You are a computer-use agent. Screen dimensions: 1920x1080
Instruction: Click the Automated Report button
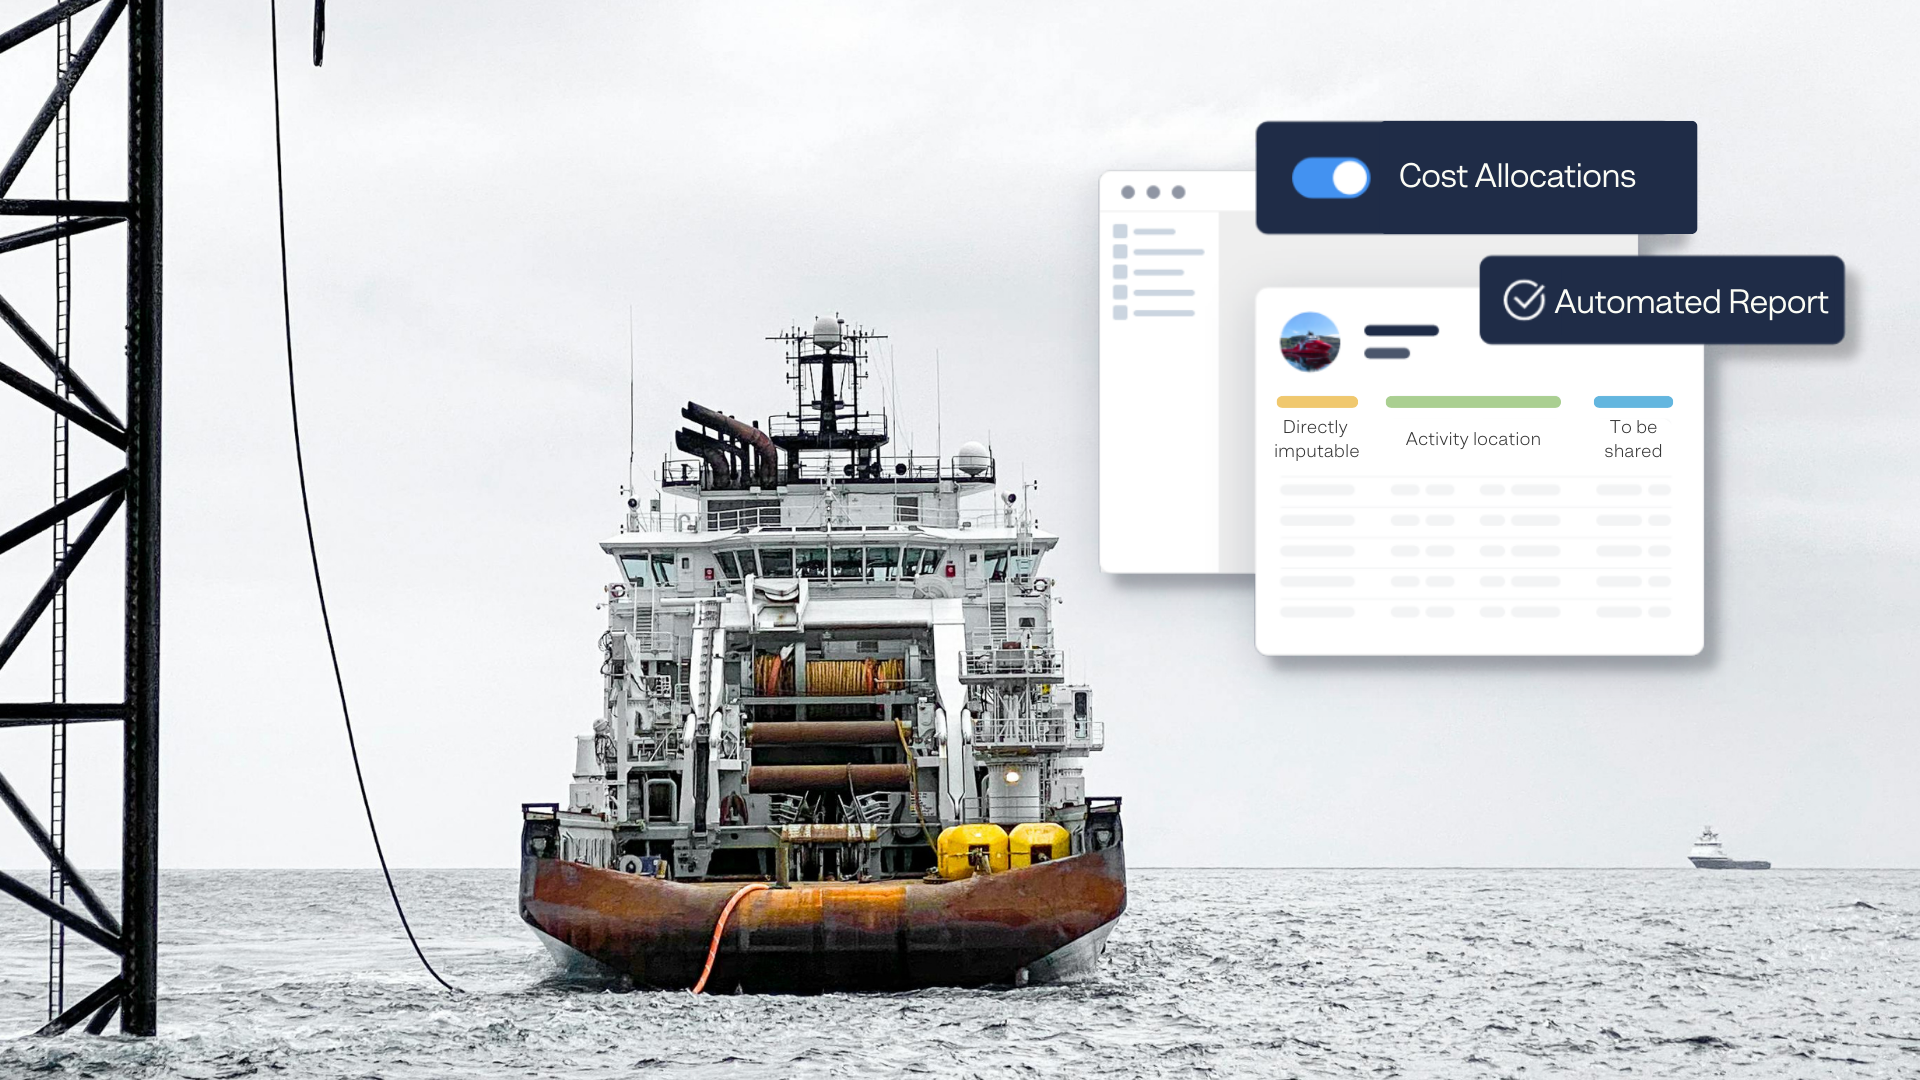1659,301
